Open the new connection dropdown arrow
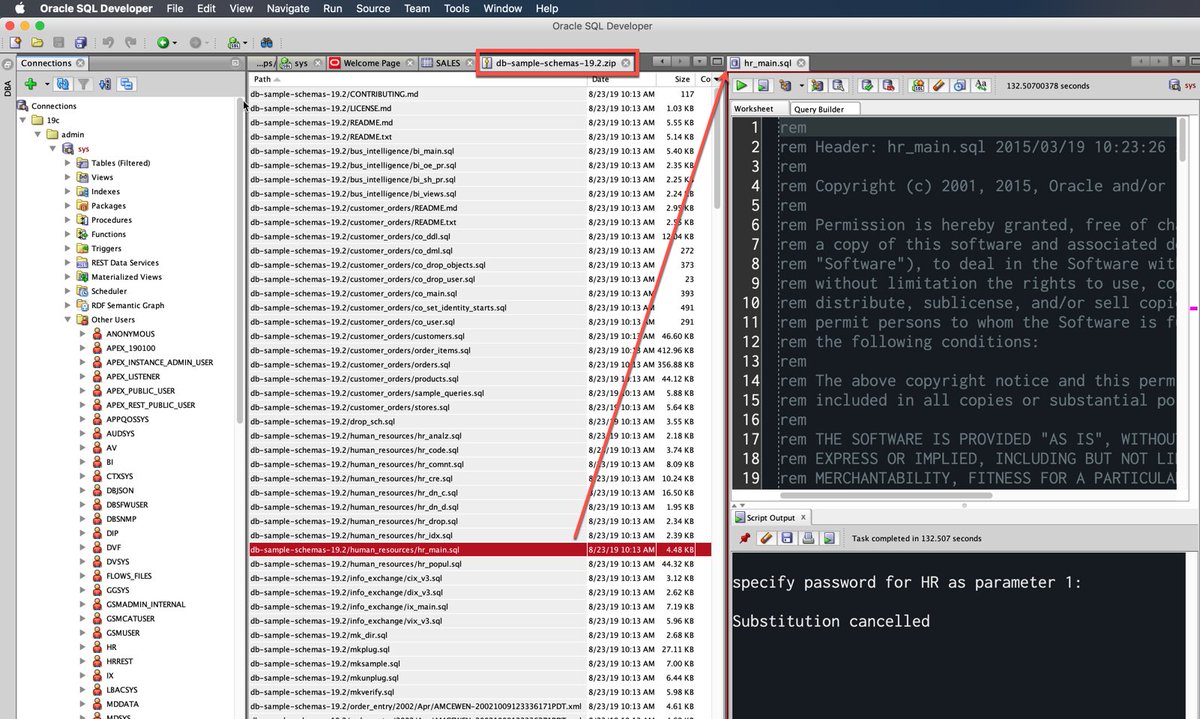This screenshot has width=1200, height=719. [x=45, y=86]
